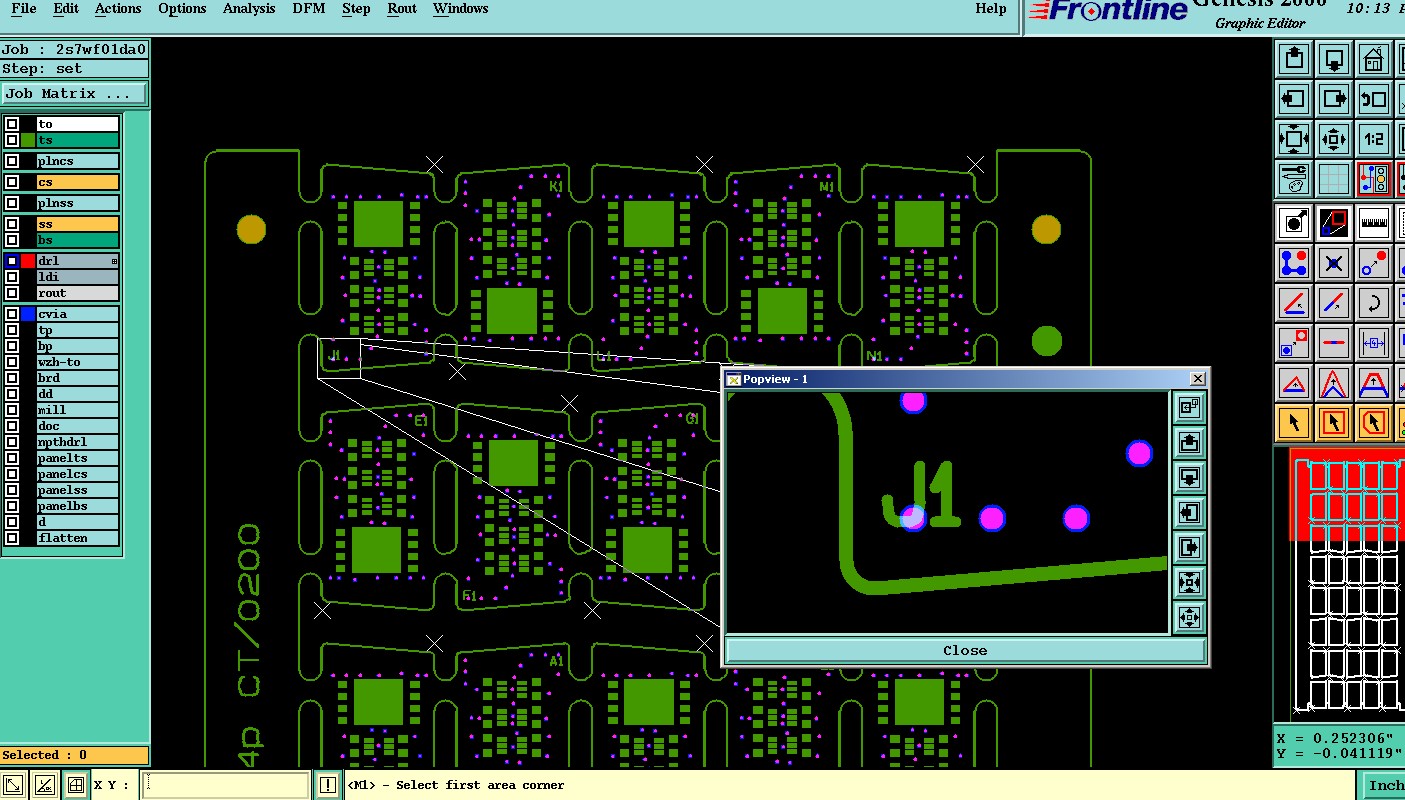Screen dimensions: 1405x800
Task: Toggle the checkbox for layer ss
Action: (12, 224)
